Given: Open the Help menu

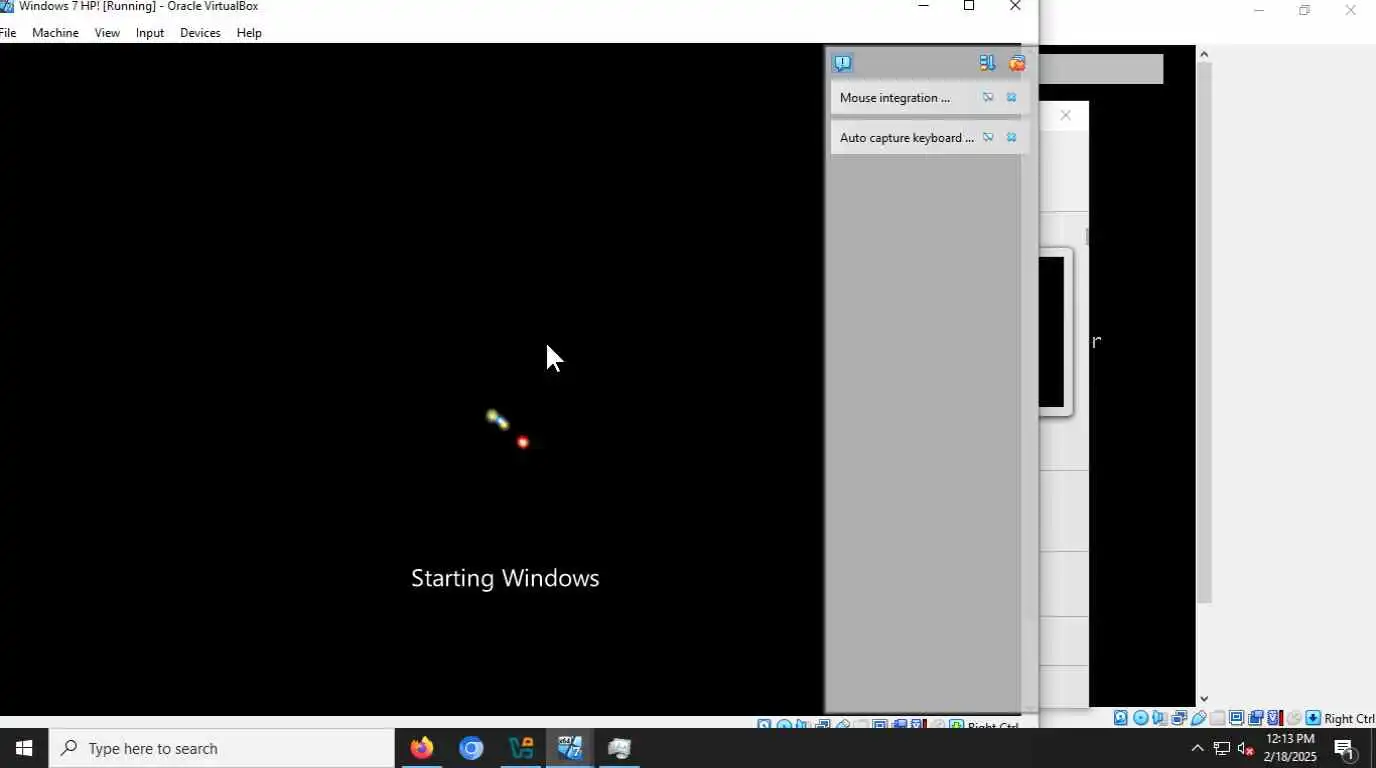Looking at the screenshot, I should (x=249, y=33).
